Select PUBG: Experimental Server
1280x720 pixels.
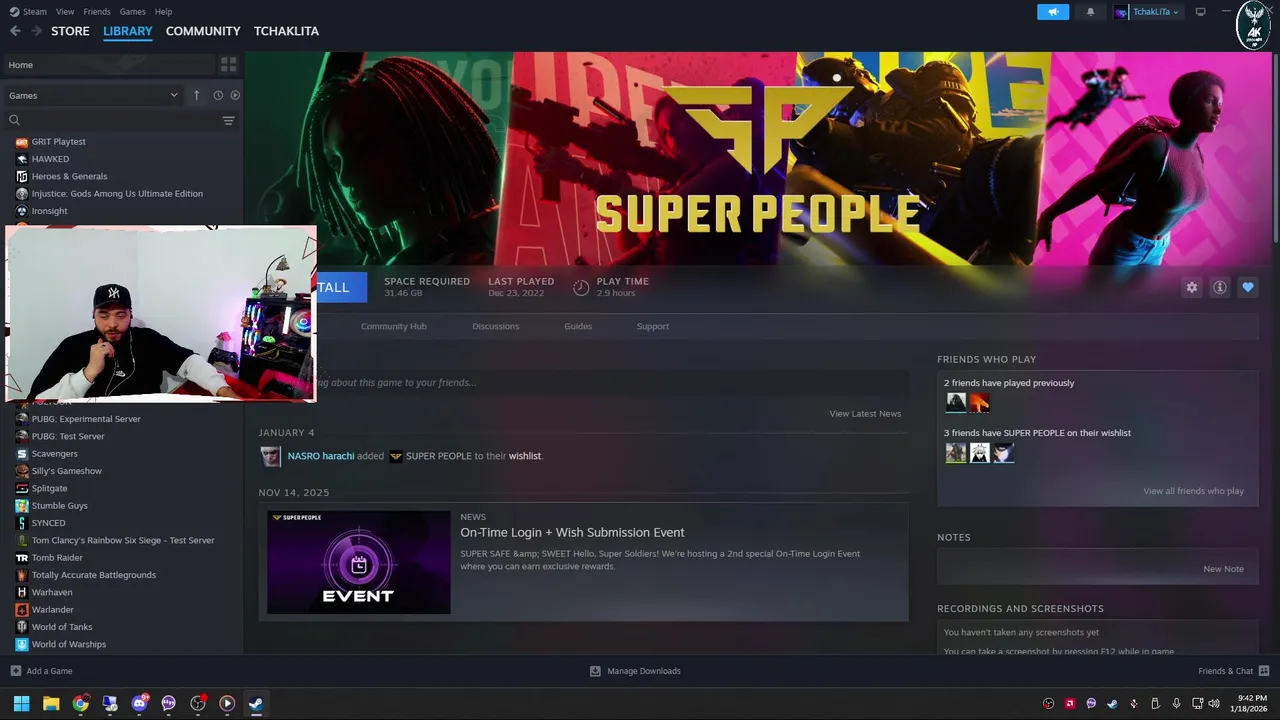click(x=86, y=419)
